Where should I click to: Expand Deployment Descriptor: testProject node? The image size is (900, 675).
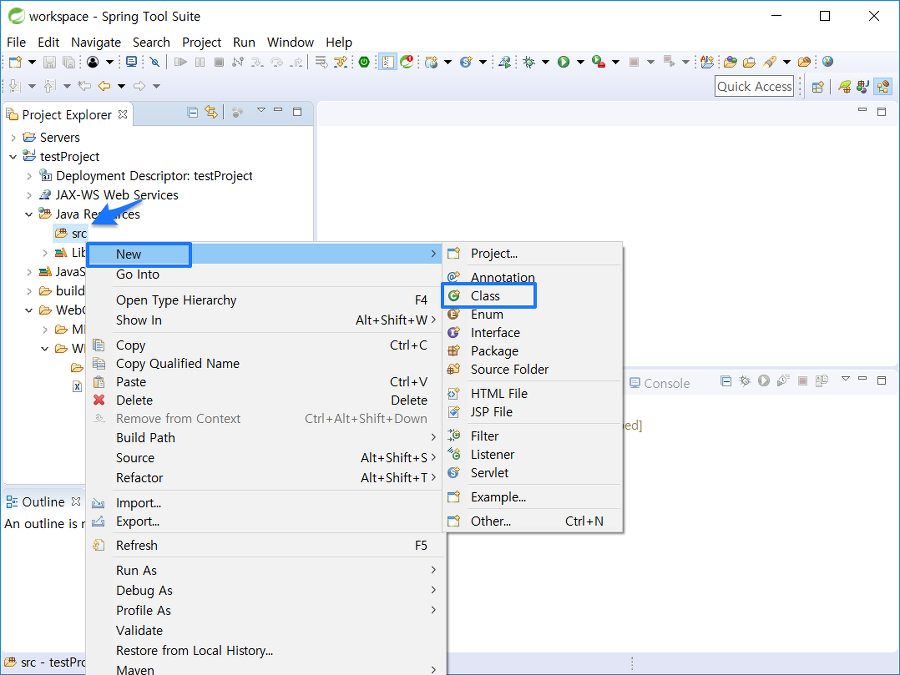point(29,176)
